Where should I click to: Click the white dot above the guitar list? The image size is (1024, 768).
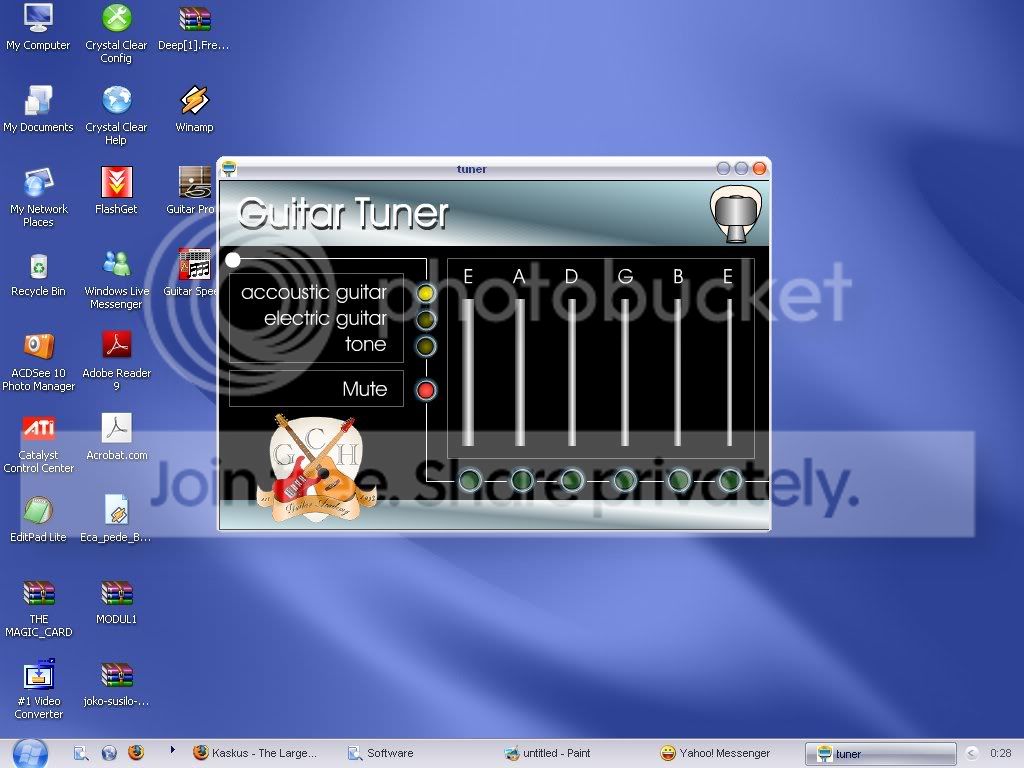(x=232, y=260)
